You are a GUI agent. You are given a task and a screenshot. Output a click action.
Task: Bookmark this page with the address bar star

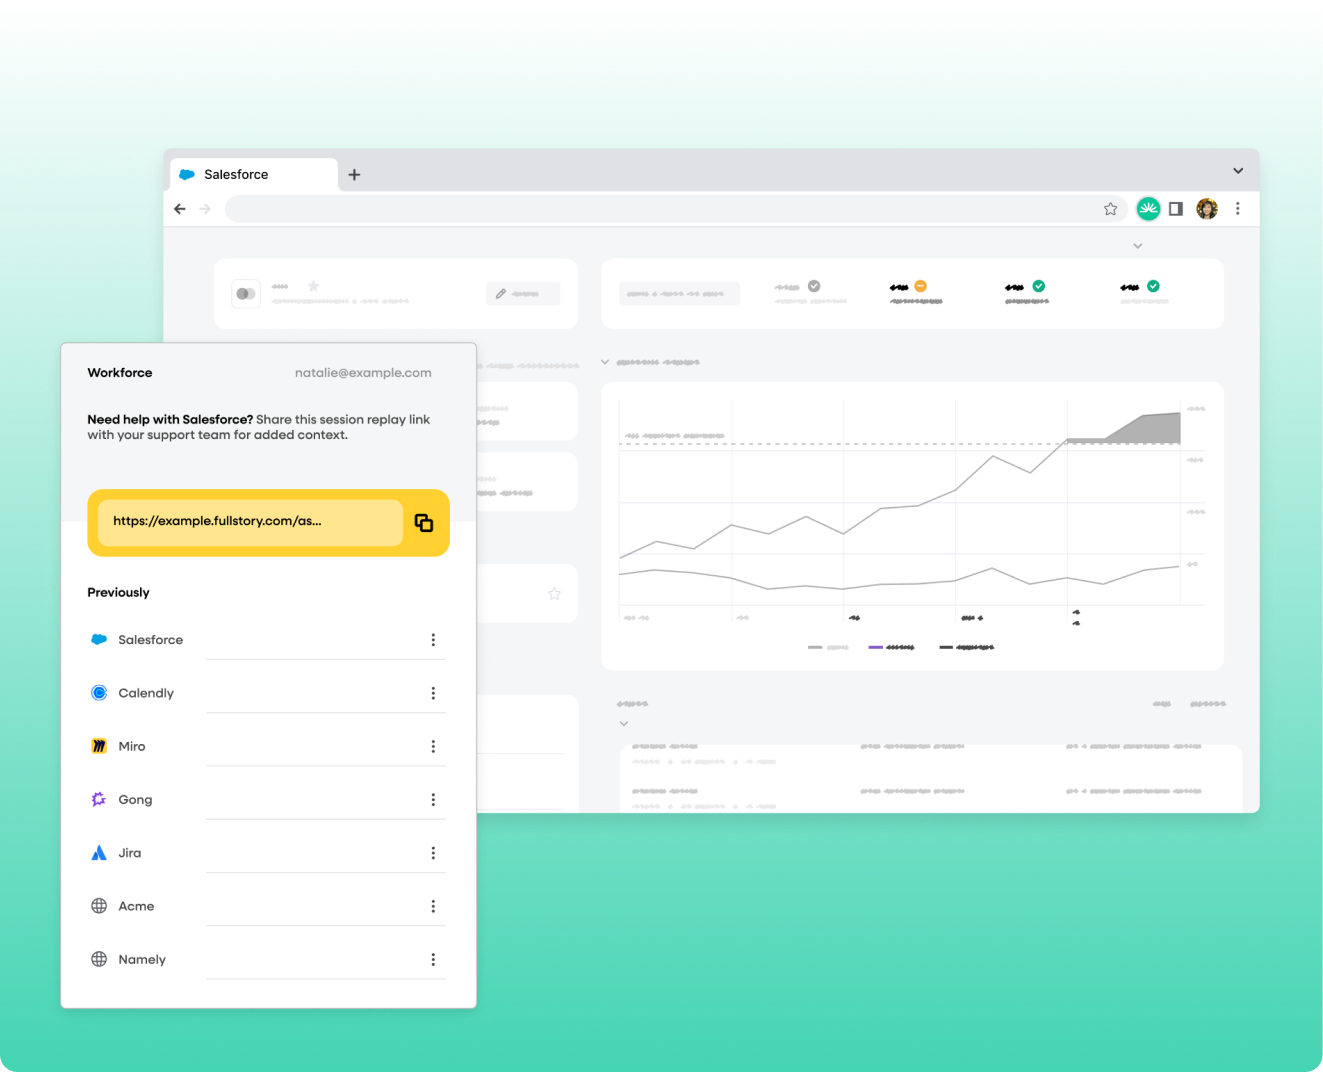pyautogui.click(x=1110, y=209)
